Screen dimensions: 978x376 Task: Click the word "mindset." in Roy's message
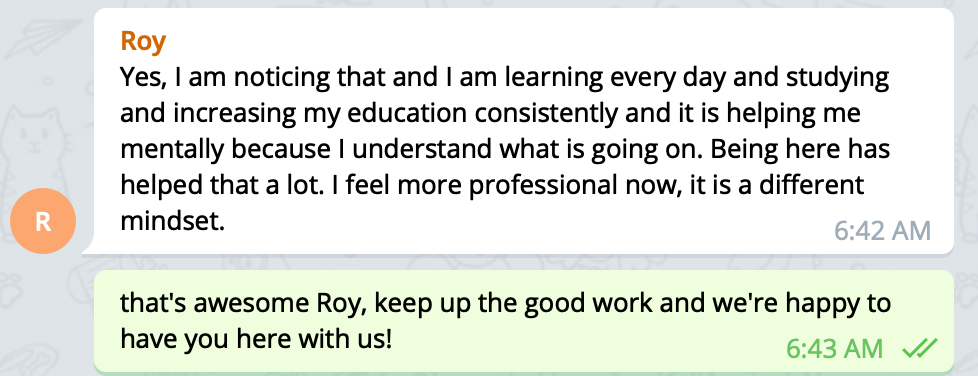click(172, 221)
